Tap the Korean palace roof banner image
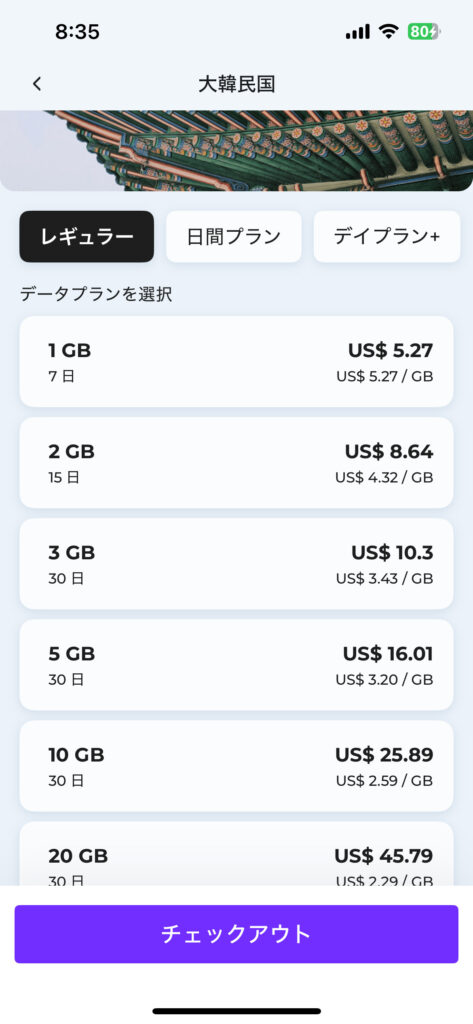This screenshot has height=1024, width=473. (x=236, y=150)
